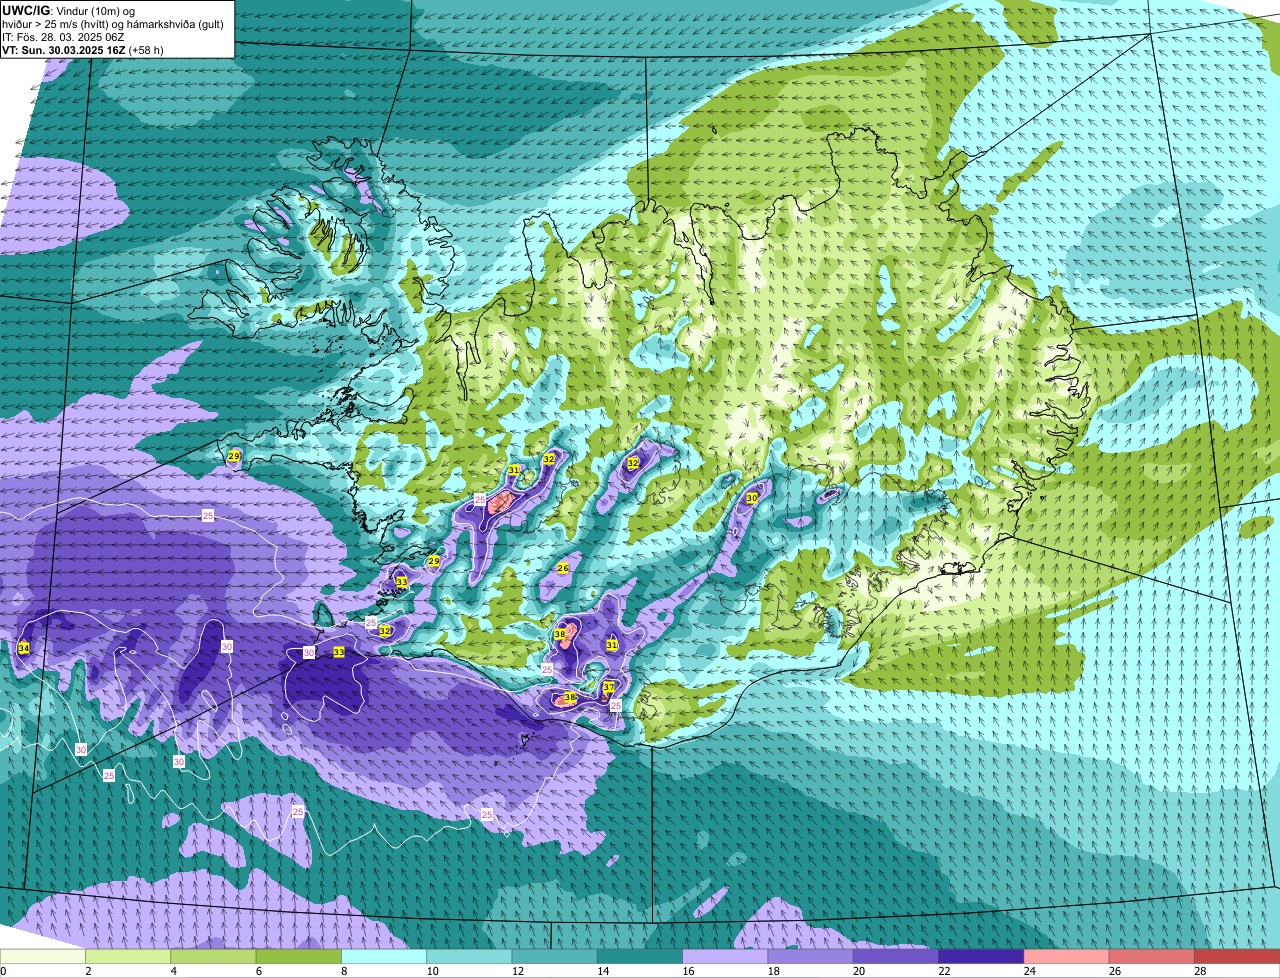
Task: Click the 24–26 m/s light pink legend swatch
Action: [x=1066, y=956]
